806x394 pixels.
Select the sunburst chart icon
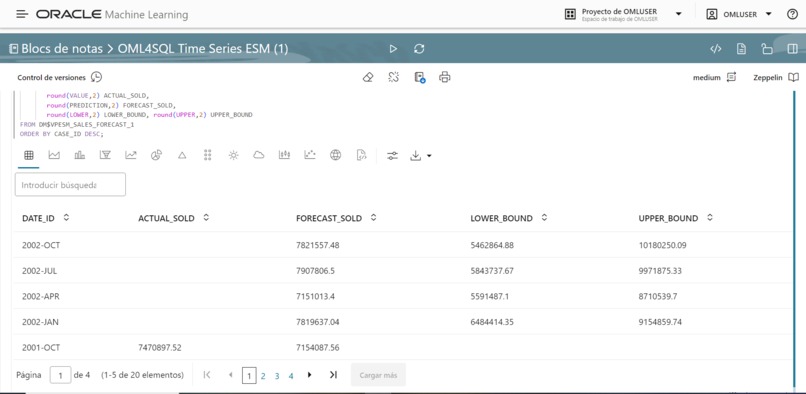[233, 155]
